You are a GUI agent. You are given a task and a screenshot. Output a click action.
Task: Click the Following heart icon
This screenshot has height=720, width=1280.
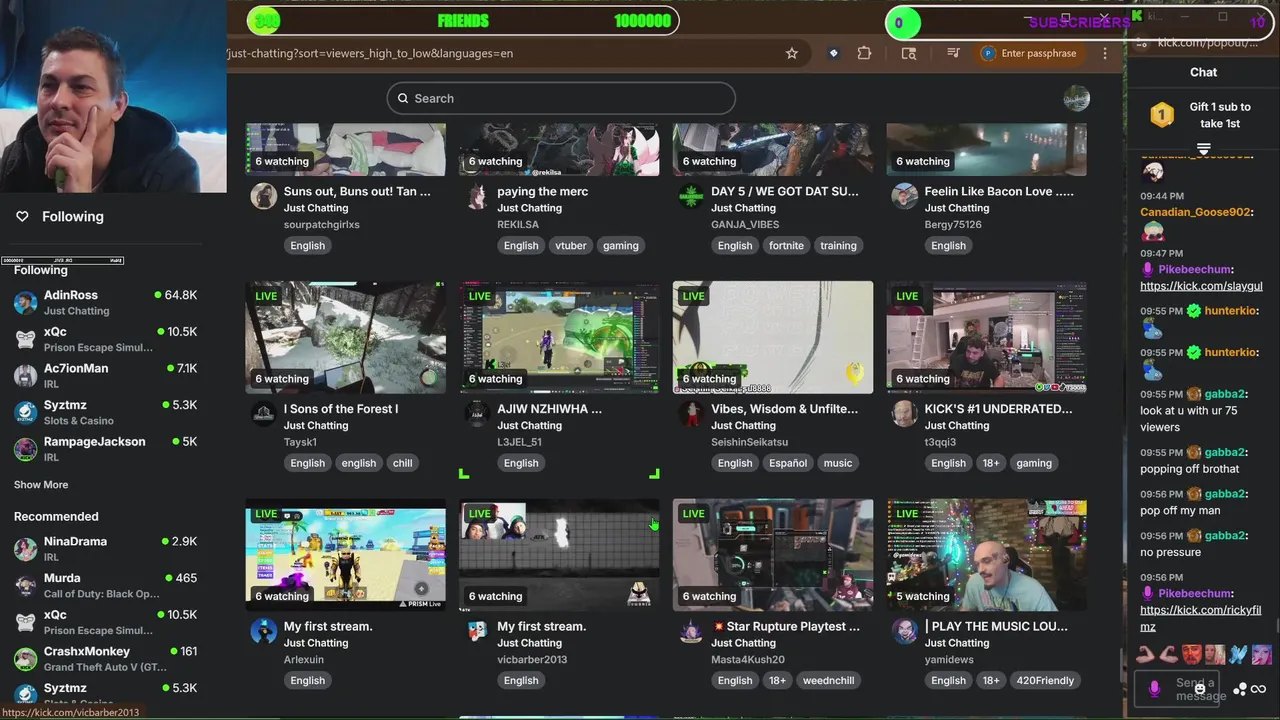22,216
